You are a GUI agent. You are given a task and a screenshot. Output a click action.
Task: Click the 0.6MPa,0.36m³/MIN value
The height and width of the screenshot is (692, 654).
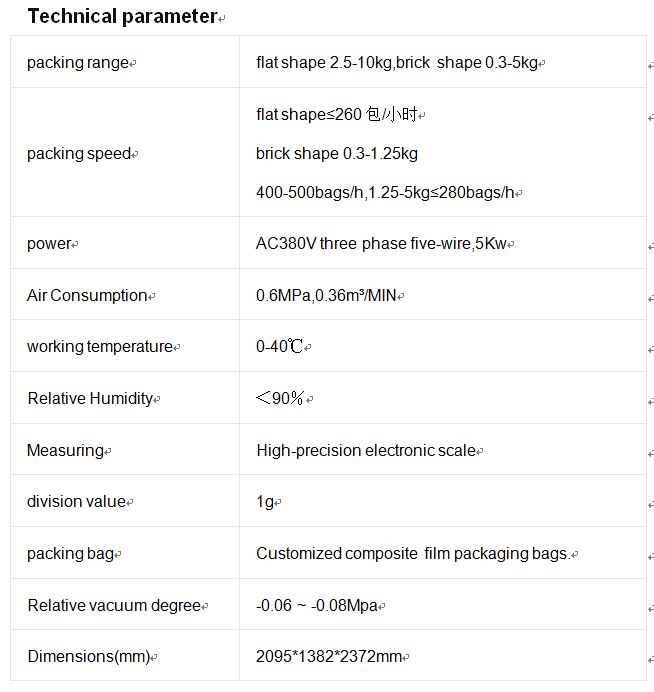coord(326,296)
